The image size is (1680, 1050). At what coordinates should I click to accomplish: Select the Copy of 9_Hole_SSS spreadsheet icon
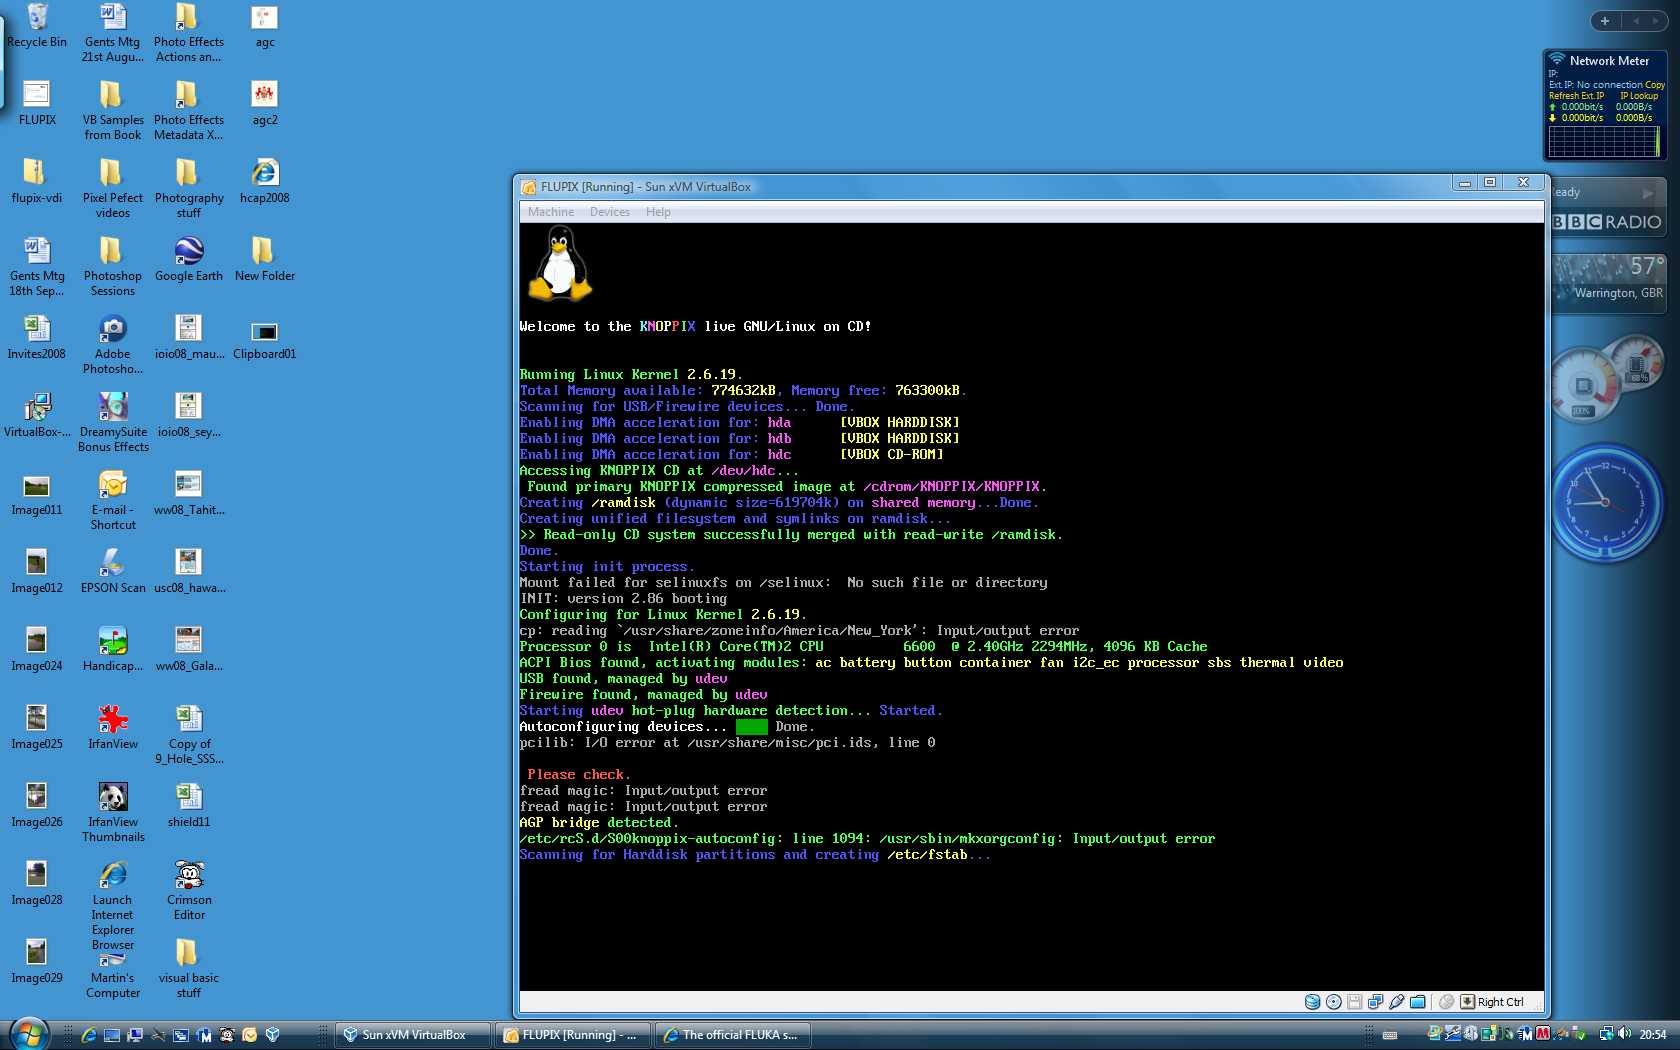tap(189, 735)
